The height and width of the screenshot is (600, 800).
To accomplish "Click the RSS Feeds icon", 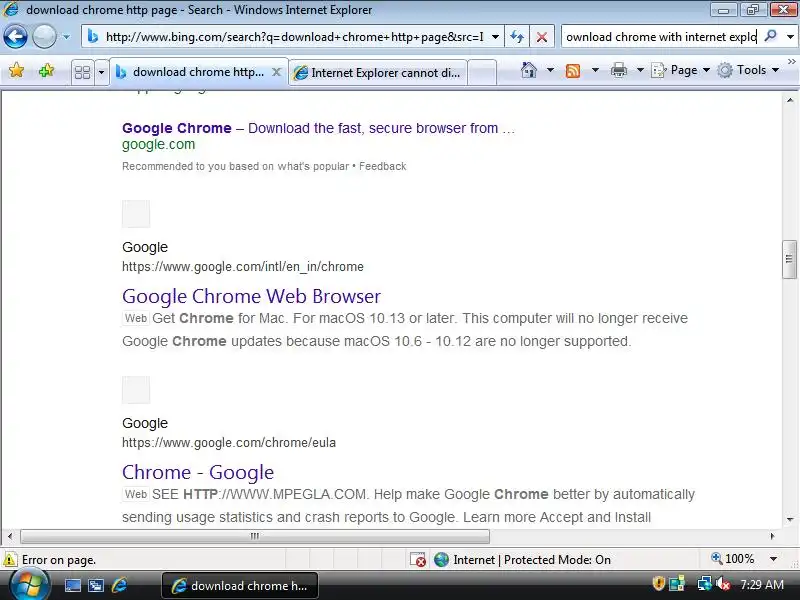I will (x=573, y=70).
